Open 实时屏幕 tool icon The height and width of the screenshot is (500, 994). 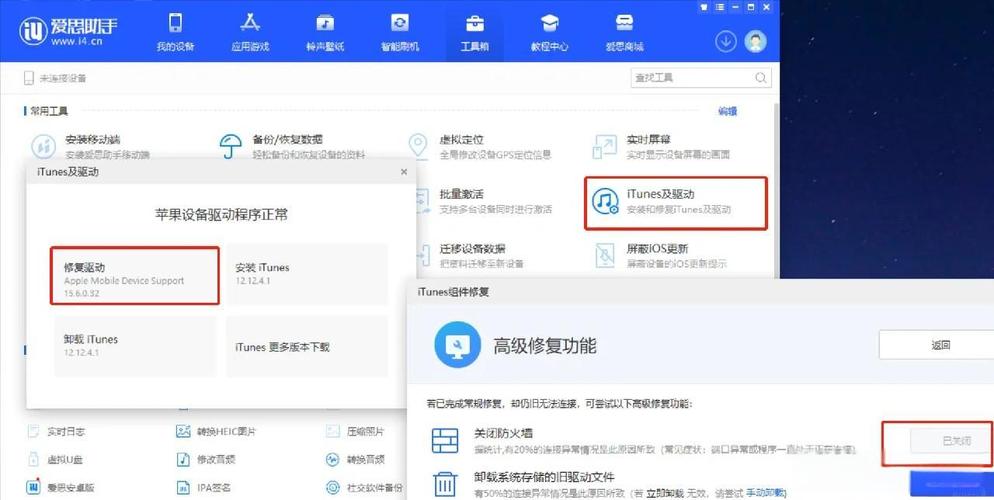[x=604, y=146]
